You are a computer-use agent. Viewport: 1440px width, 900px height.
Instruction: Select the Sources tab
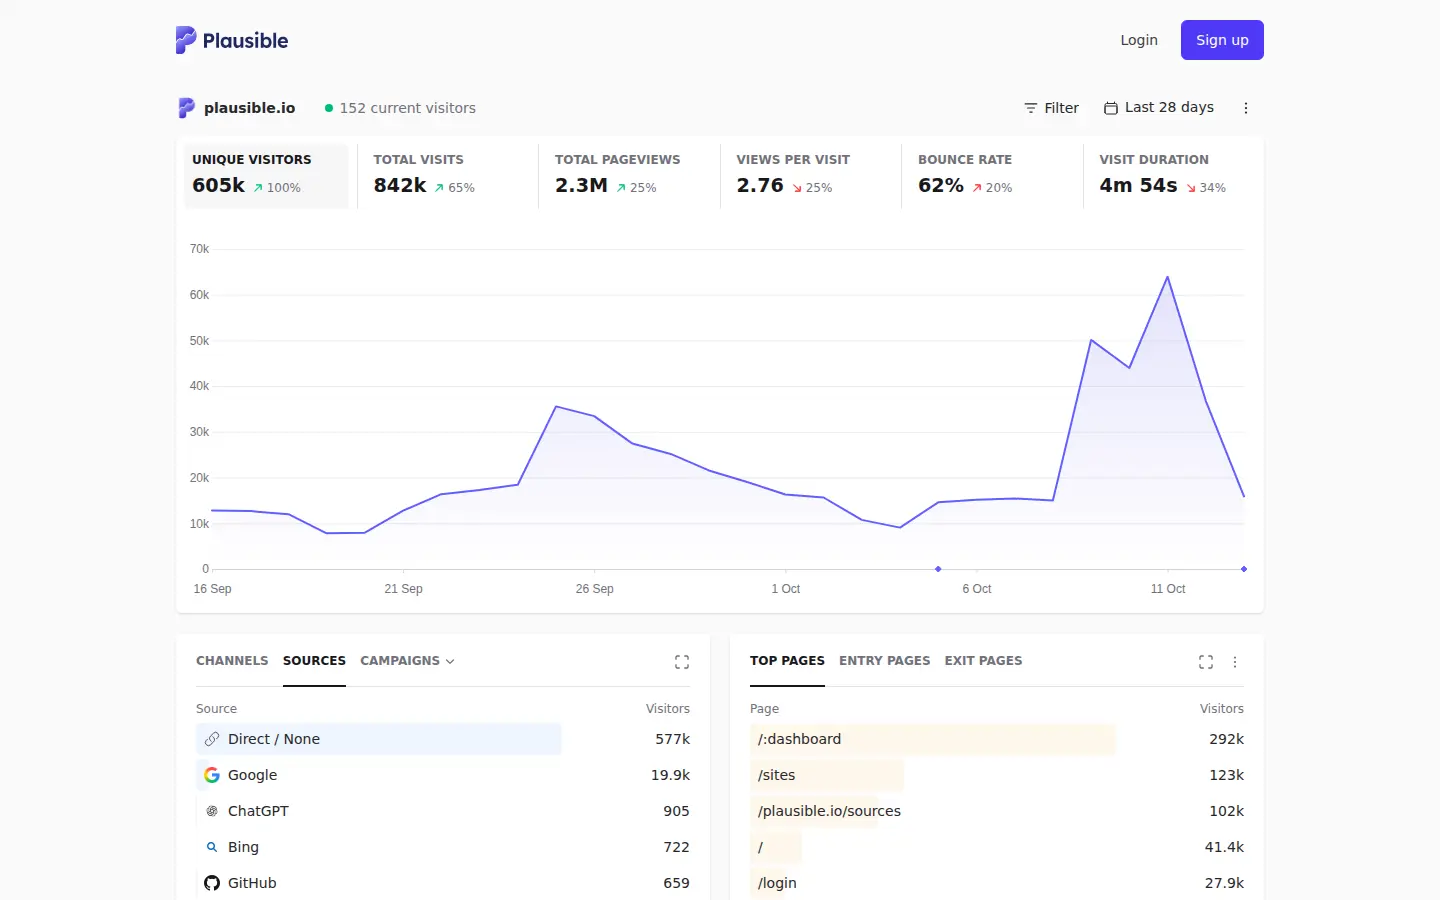point(314,661)
